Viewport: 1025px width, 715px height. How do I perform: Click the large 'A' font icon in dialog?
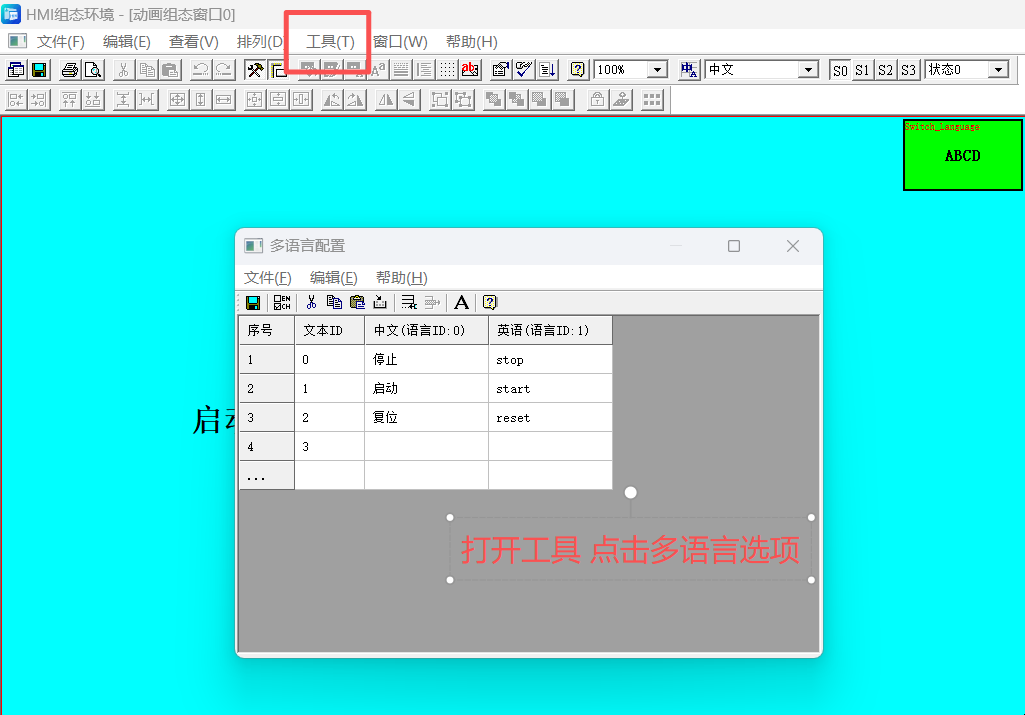coord(461,302)
